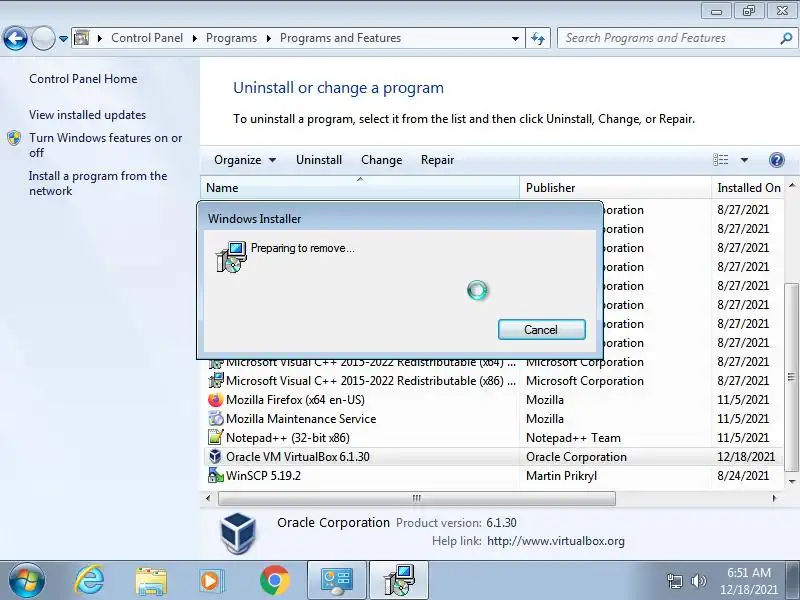Open http://www.virtualbox.org help link
Image resolution: width=800 pixels, height=600 pixels.
point(556,541)
